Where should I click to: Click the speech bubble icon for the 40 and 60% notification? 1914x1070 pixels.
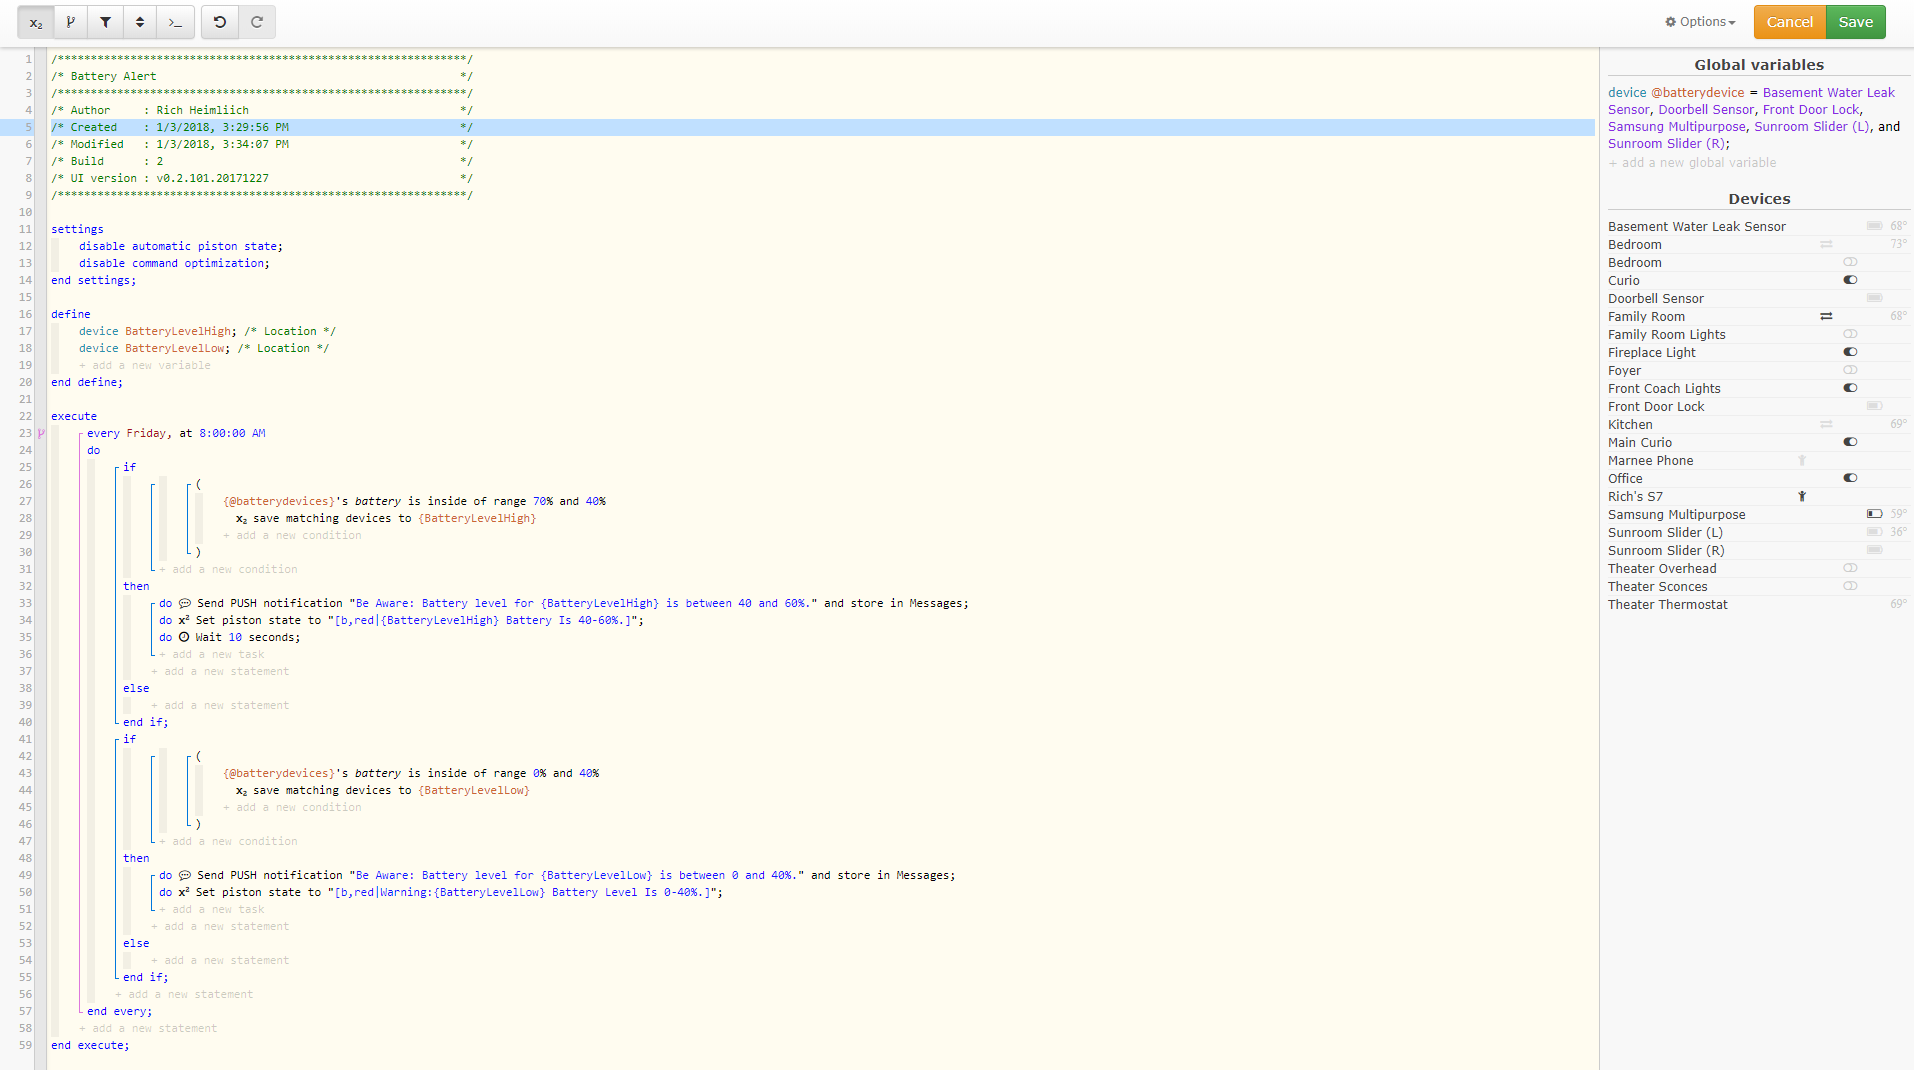pos(185,603)
